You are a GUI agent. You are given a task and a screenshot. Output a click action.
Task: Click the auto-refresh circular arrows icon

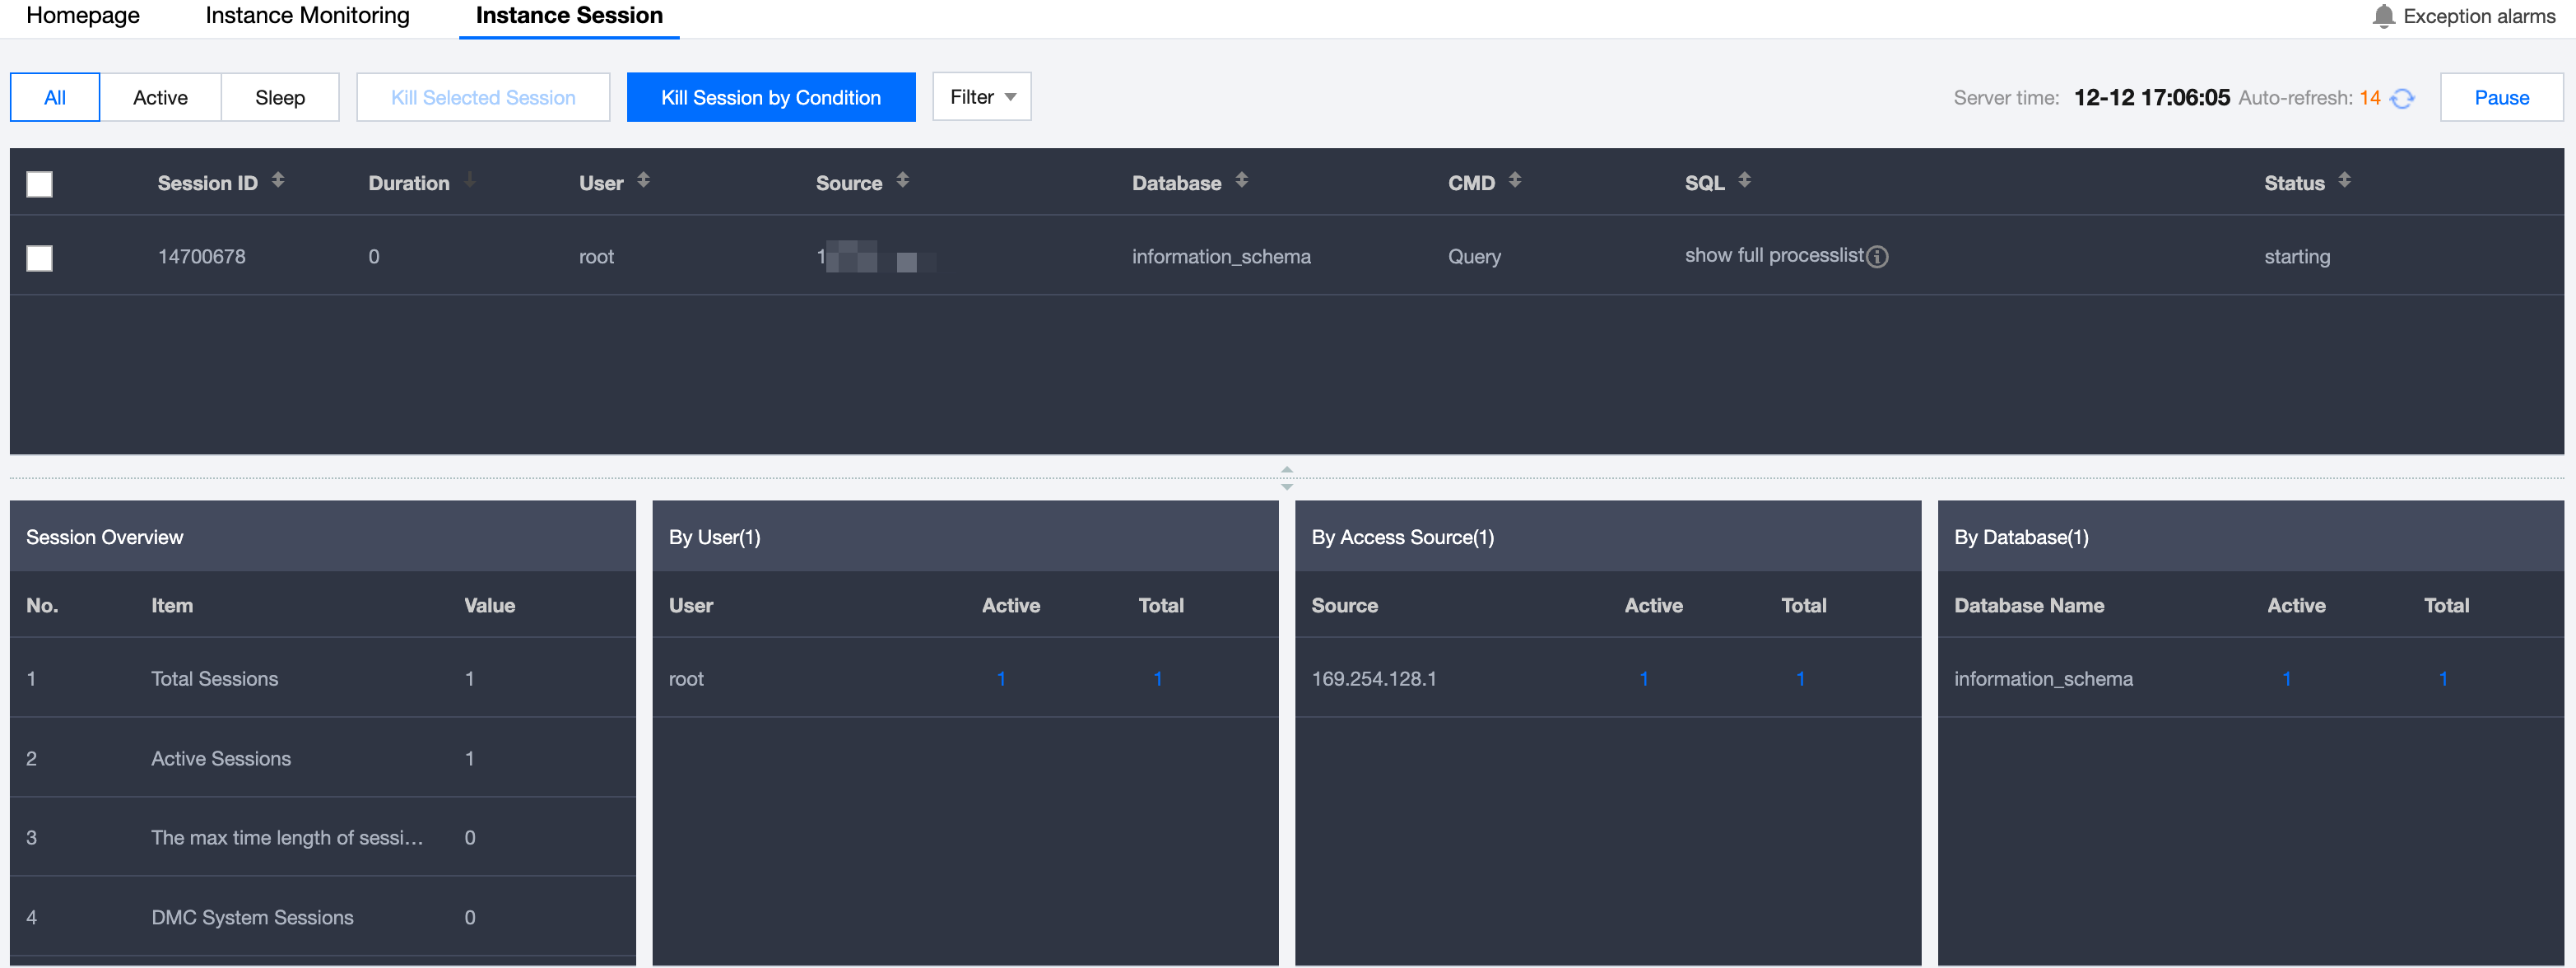2402,98
